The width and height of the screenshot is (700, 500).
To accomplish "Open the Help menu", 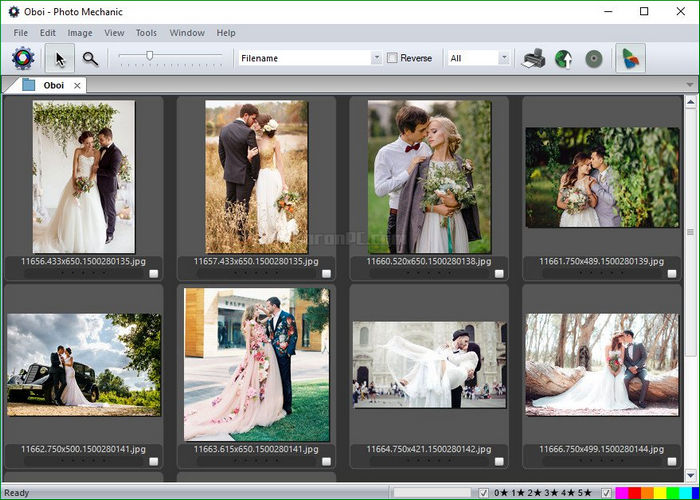I will (226, 33).
